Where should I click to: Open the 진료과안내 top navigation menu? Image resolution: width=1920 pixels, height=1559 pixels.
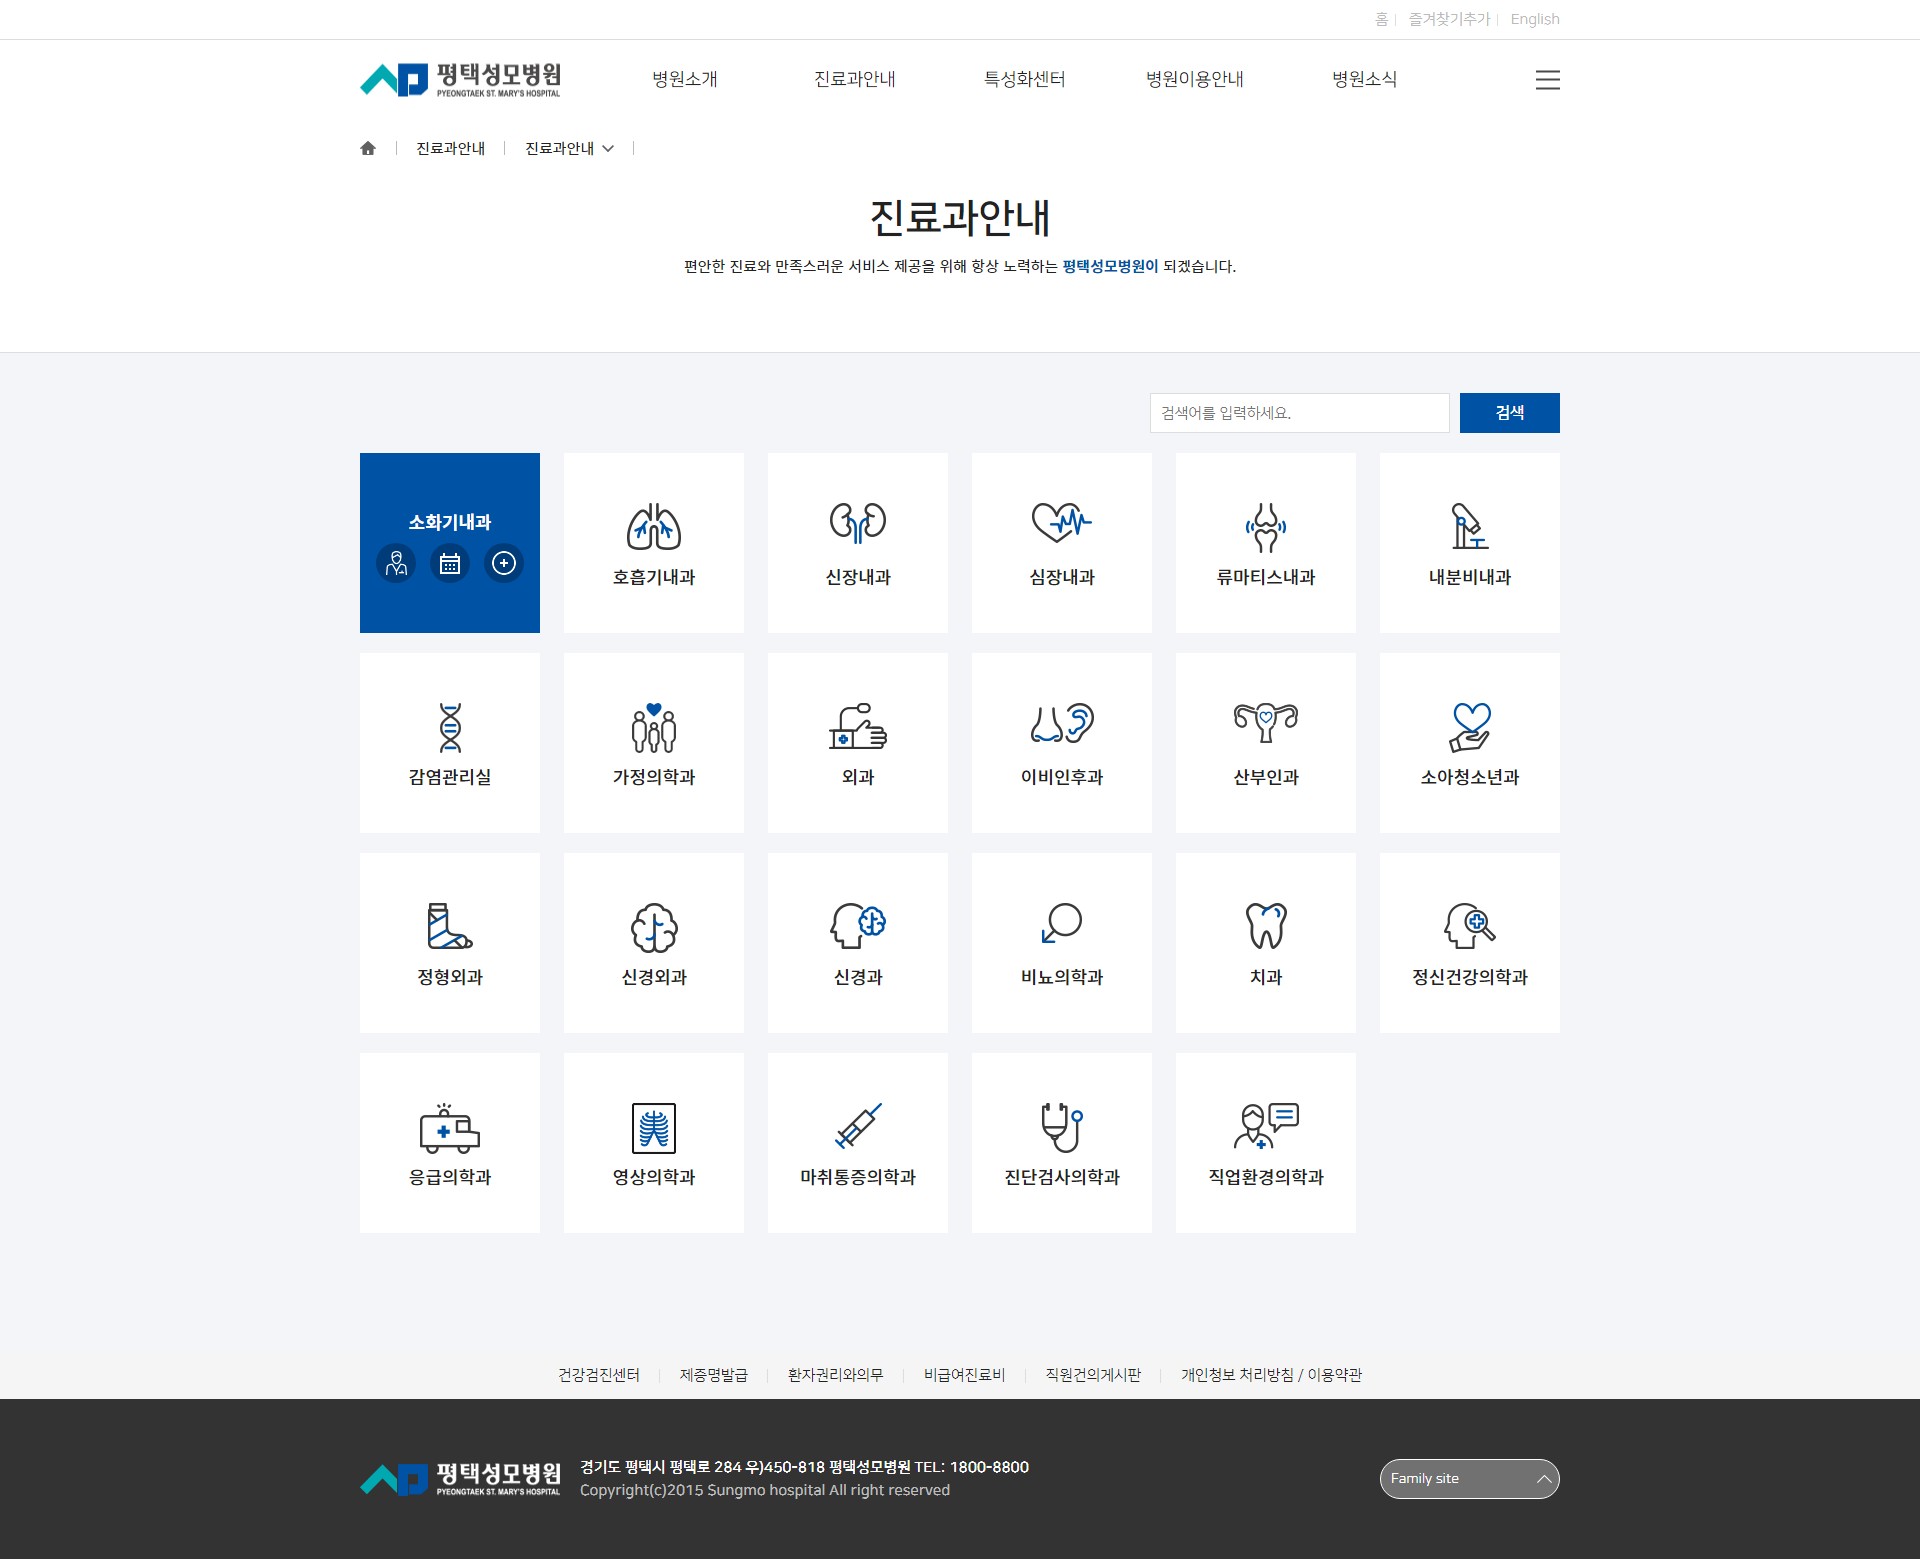pos(855,79)
